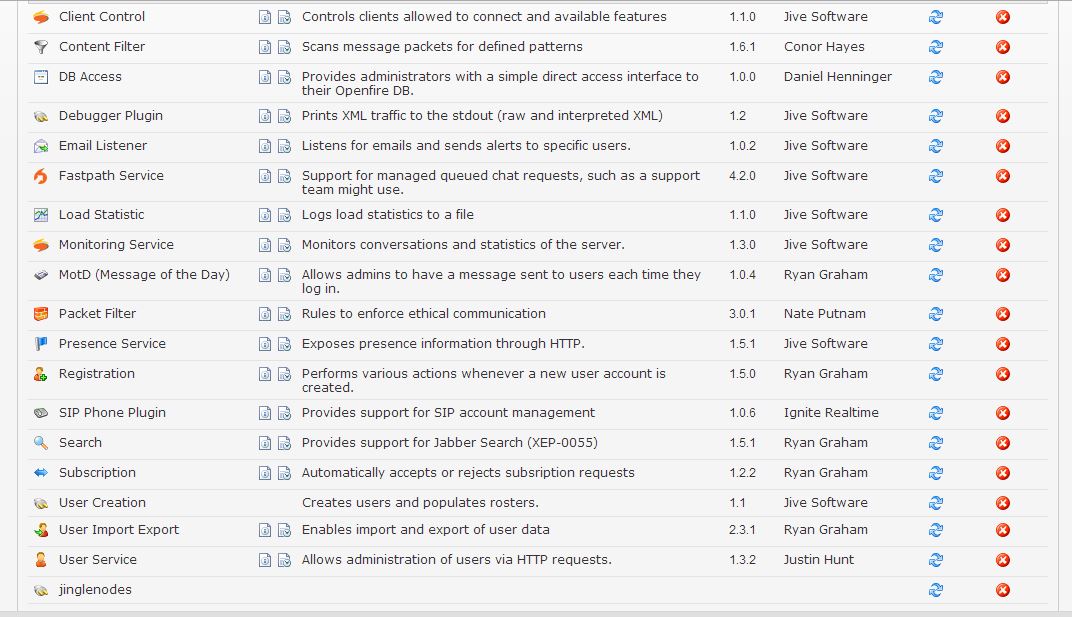The image size is (1072, 617).
Task: Delete the DB Access plugin
Action: point(1003,77)
